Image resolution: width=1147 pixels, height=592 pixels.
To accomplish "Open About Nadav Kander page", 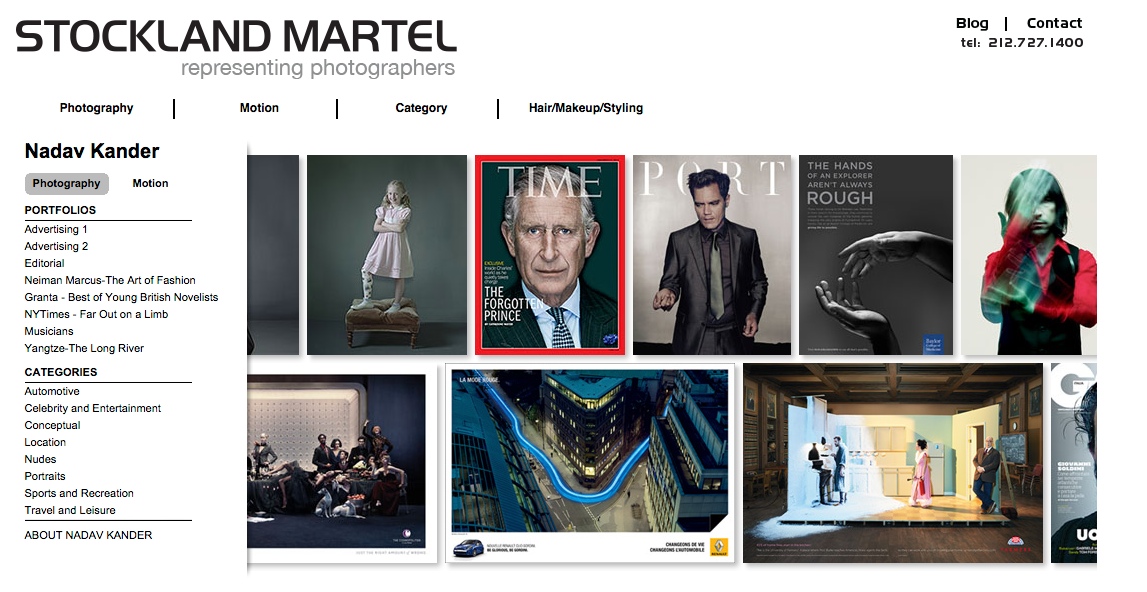I will 89,535.
